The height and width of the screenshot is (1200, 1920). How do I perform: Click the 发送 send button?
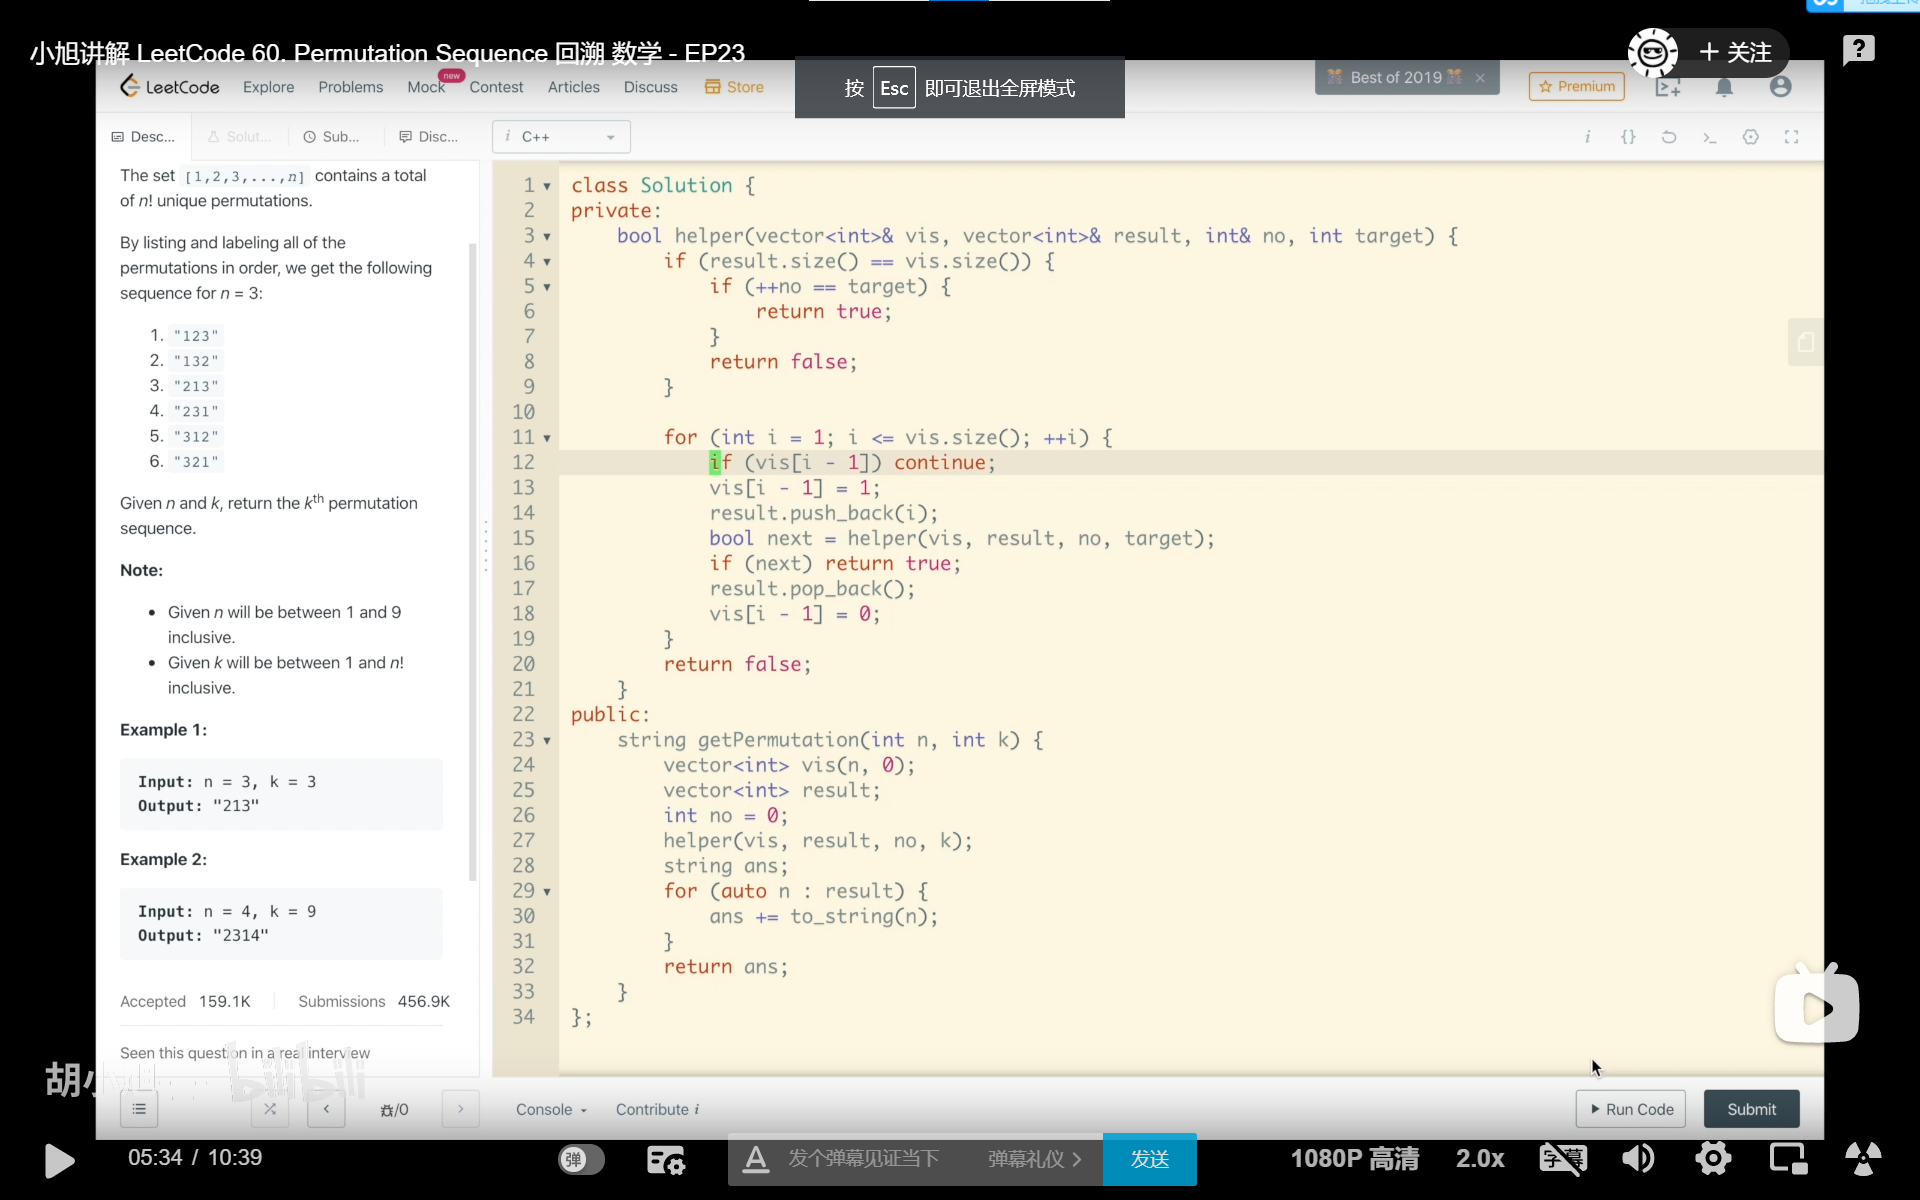1149,1159
